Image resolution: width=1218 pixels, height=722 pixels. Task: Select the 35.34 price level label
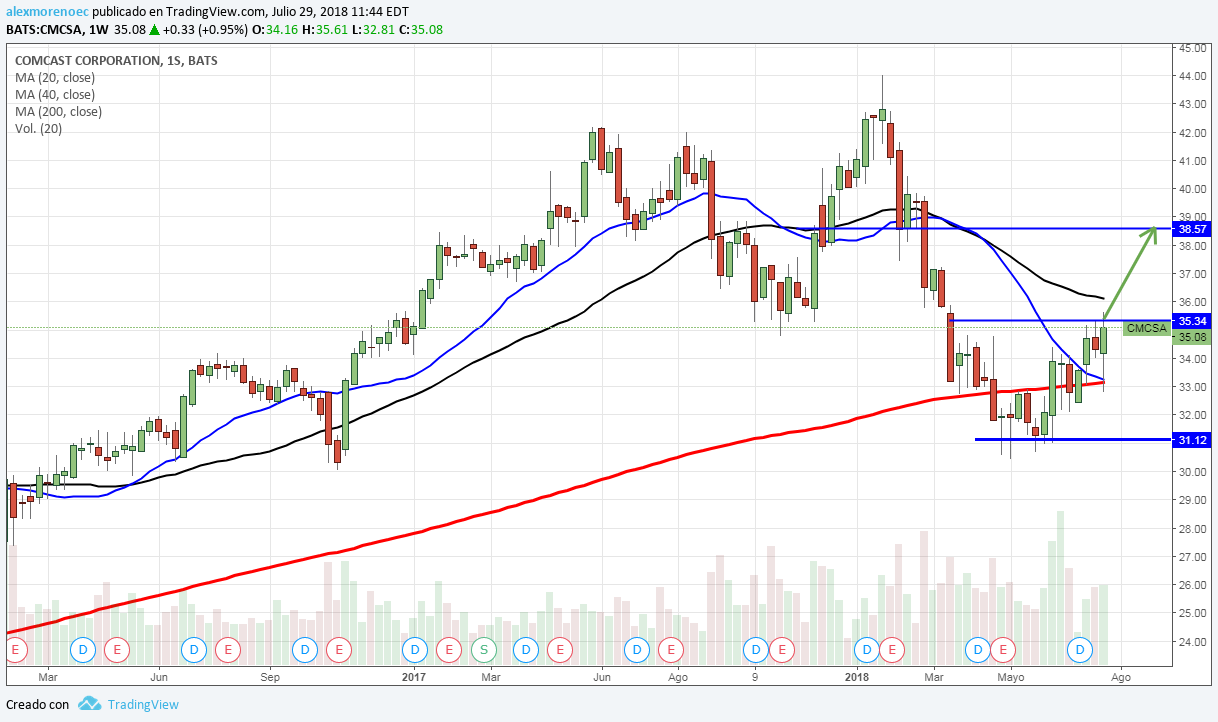coord(1194,321)
